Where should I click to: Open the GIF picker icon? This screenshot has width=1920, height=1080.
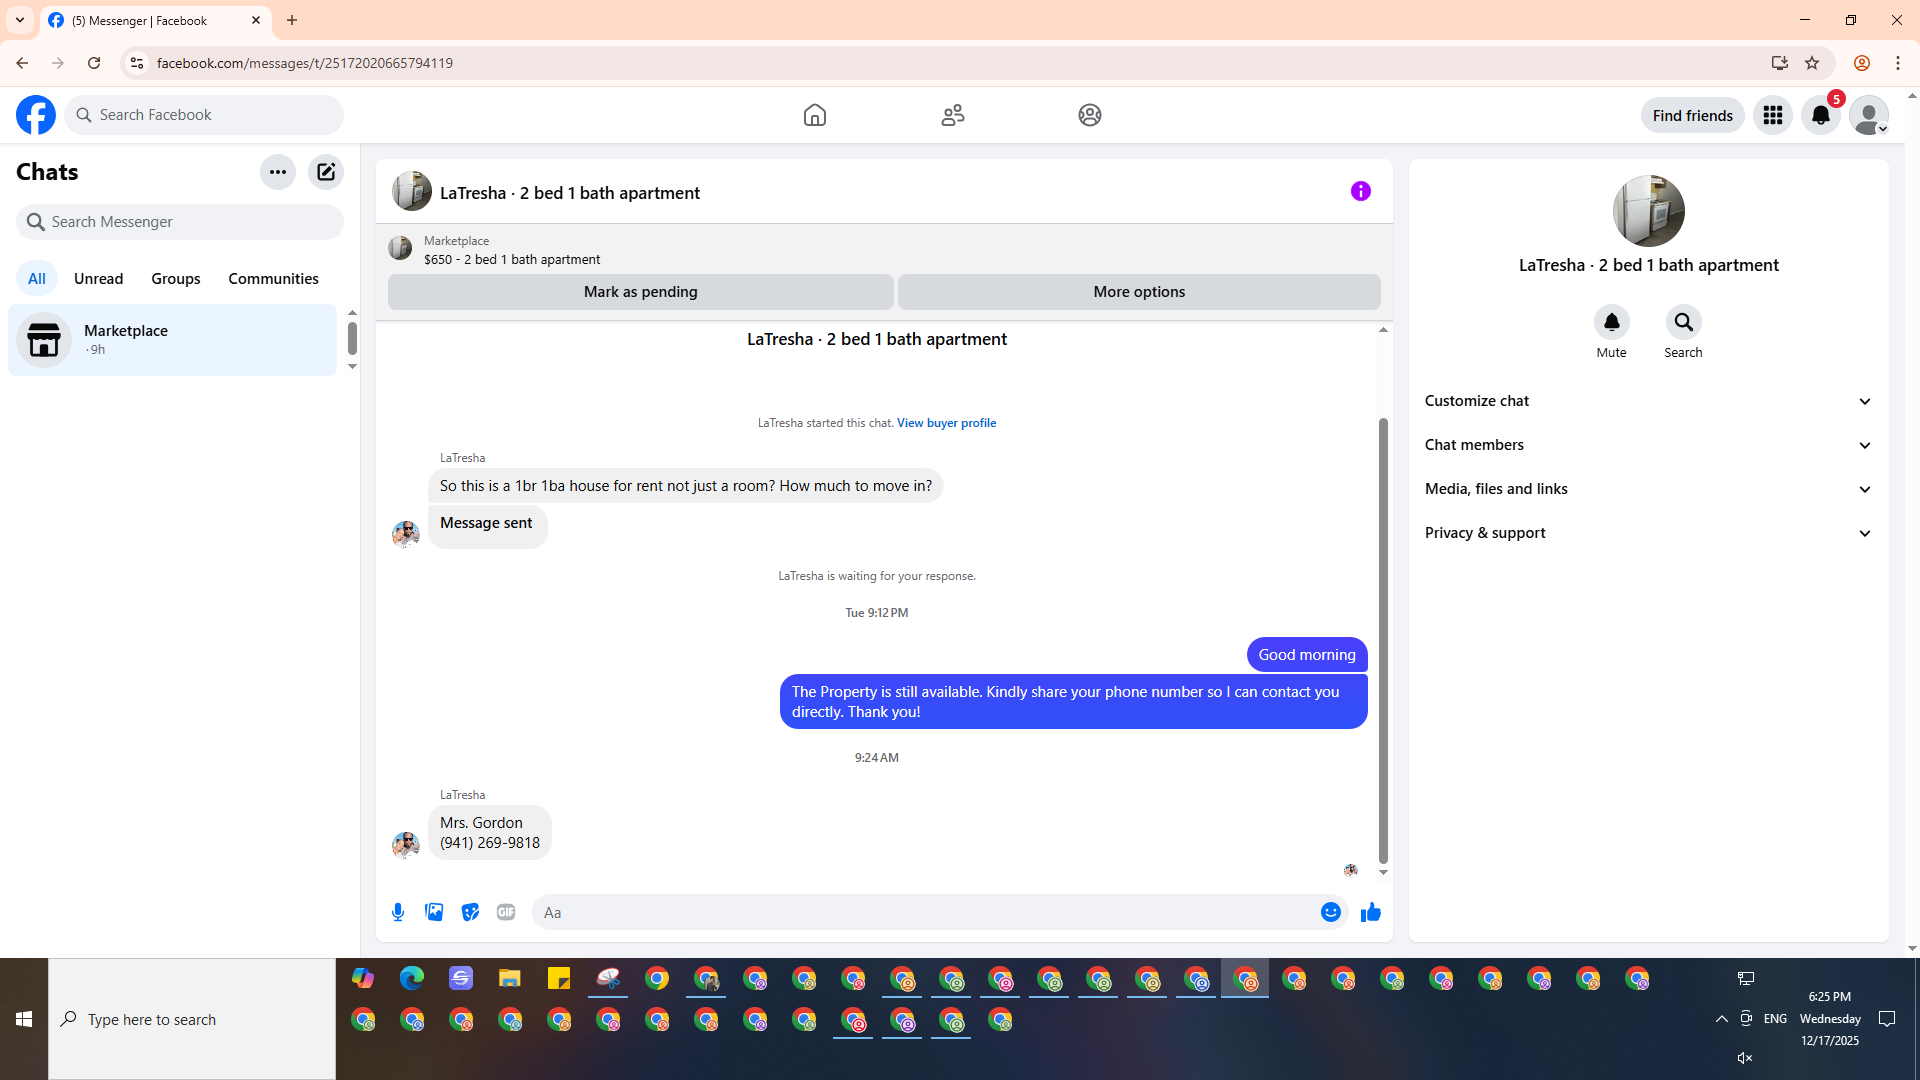pyautogui.click(x=506, y=912)
